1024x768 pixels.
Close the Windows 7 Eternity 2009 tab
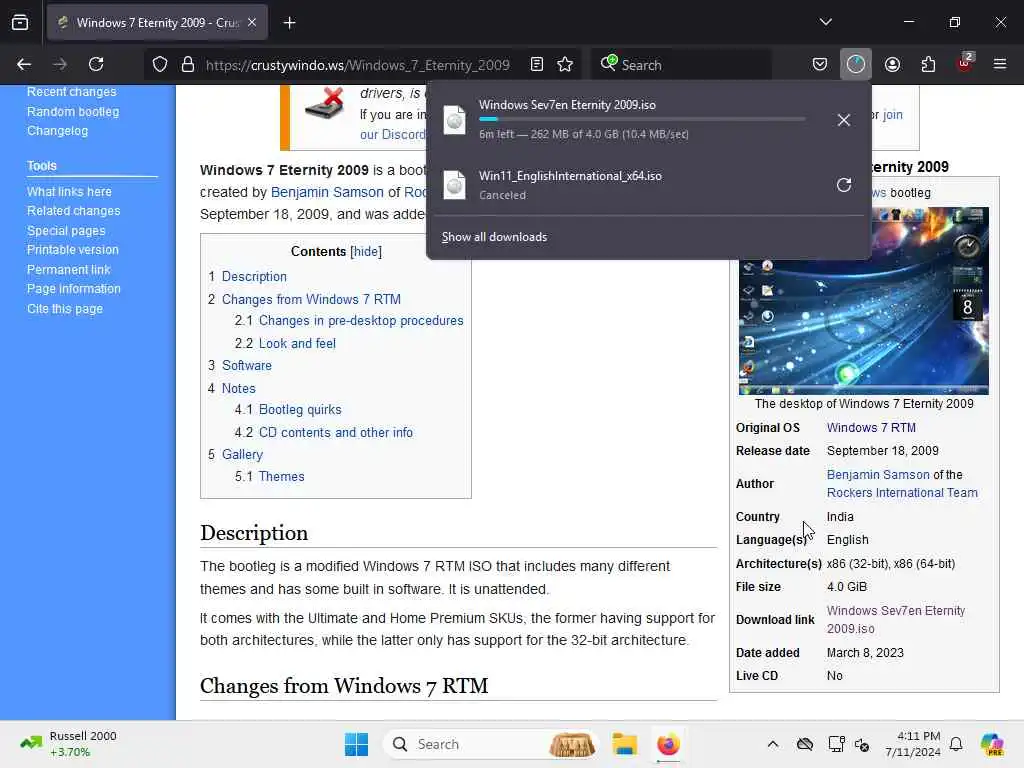(252, 23)
